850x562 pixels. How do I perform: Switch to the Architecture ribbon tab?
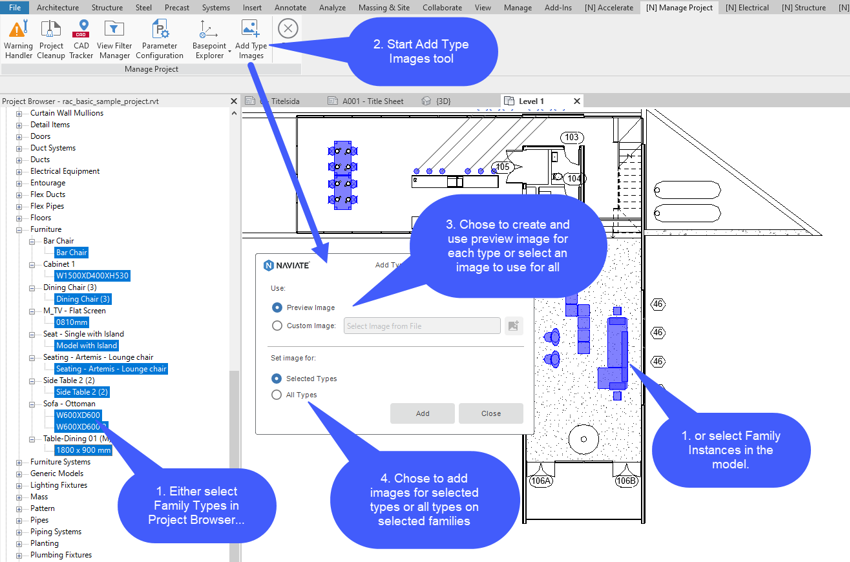57,8
